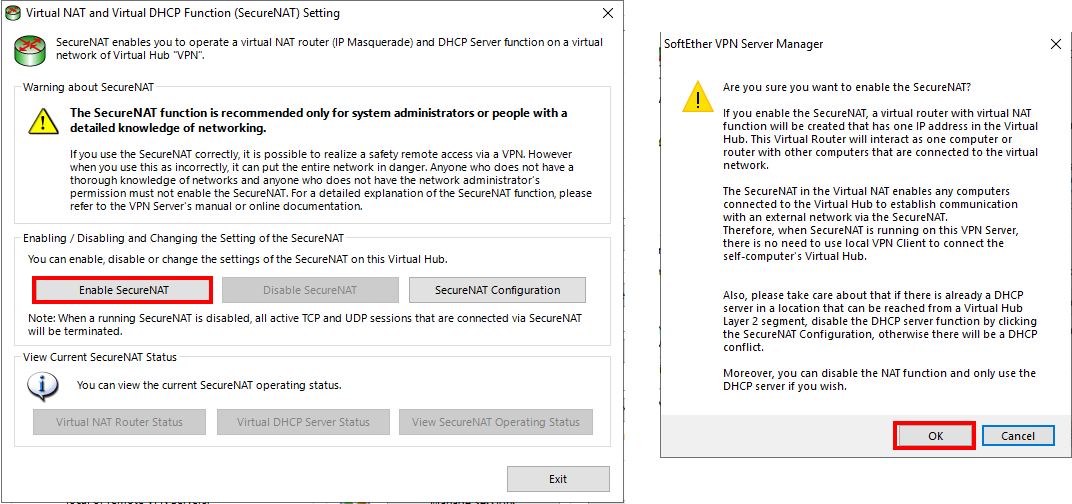This screenshot has width=1072, height=504.
Task: Click the SecureNAT app icon in title bar
Action: [x=12, y=13]
